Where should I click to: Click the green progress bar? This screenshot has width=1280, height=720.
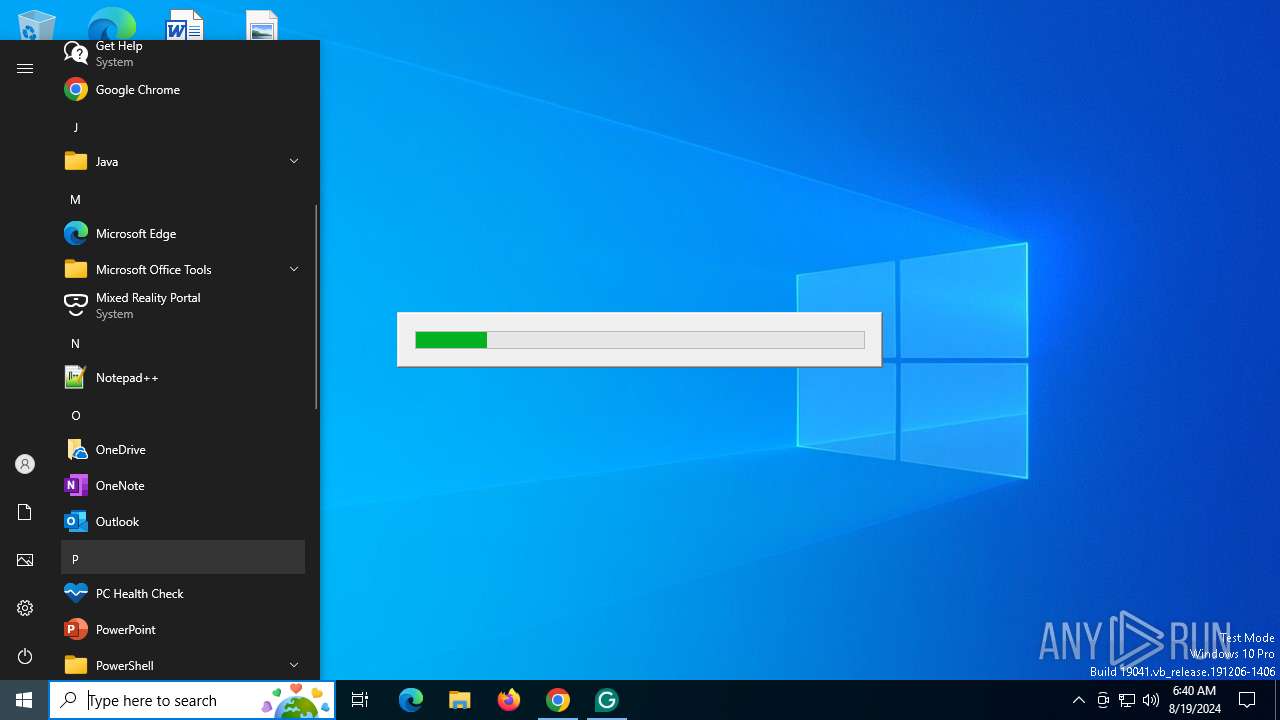(x=640, y=340)
